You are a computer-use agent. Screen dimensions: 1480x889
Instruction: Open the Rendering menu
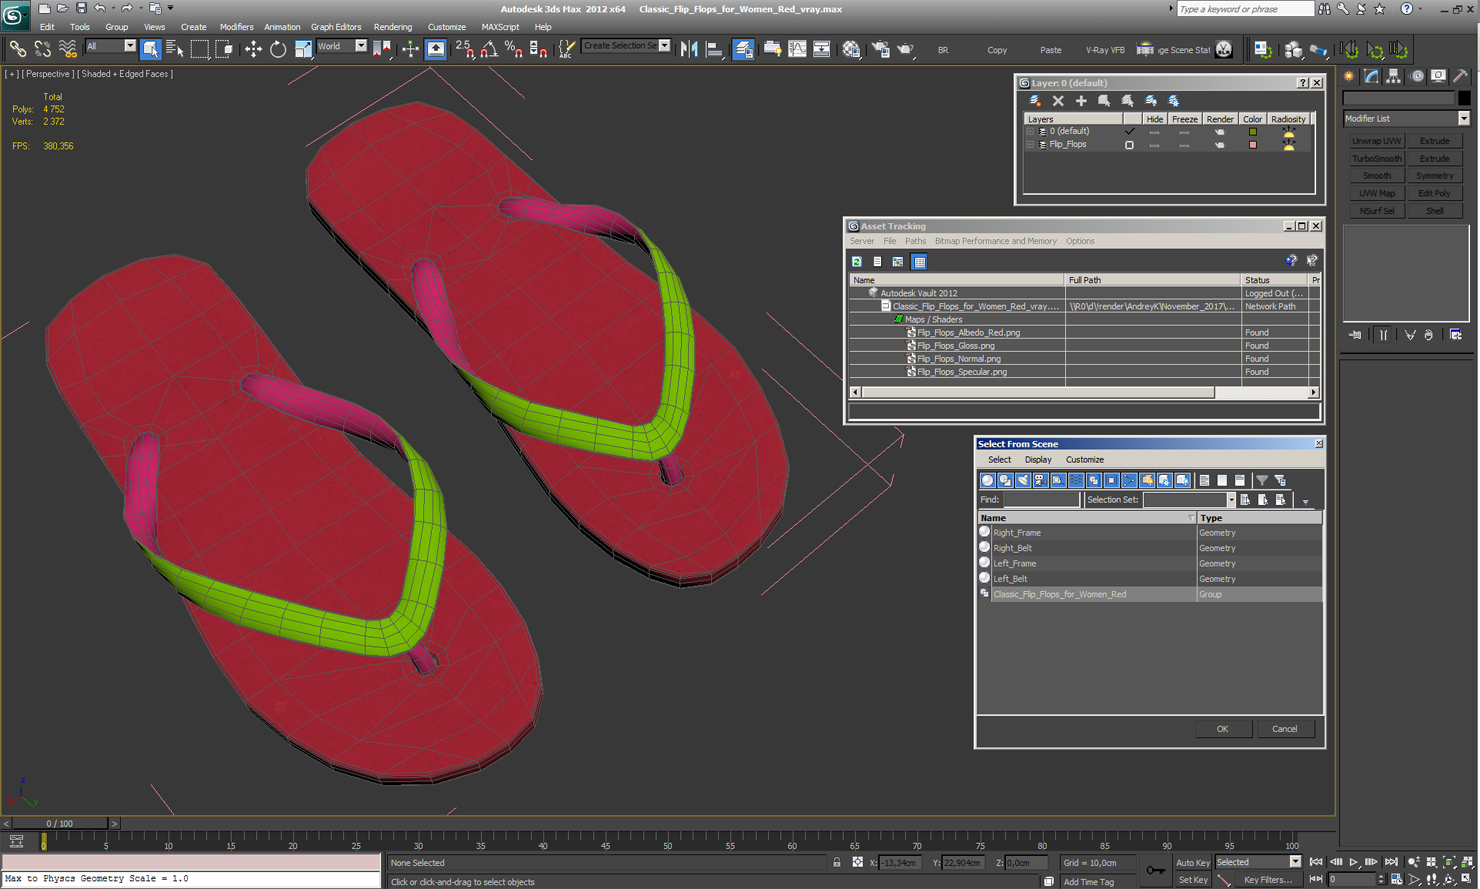[392, 27]
